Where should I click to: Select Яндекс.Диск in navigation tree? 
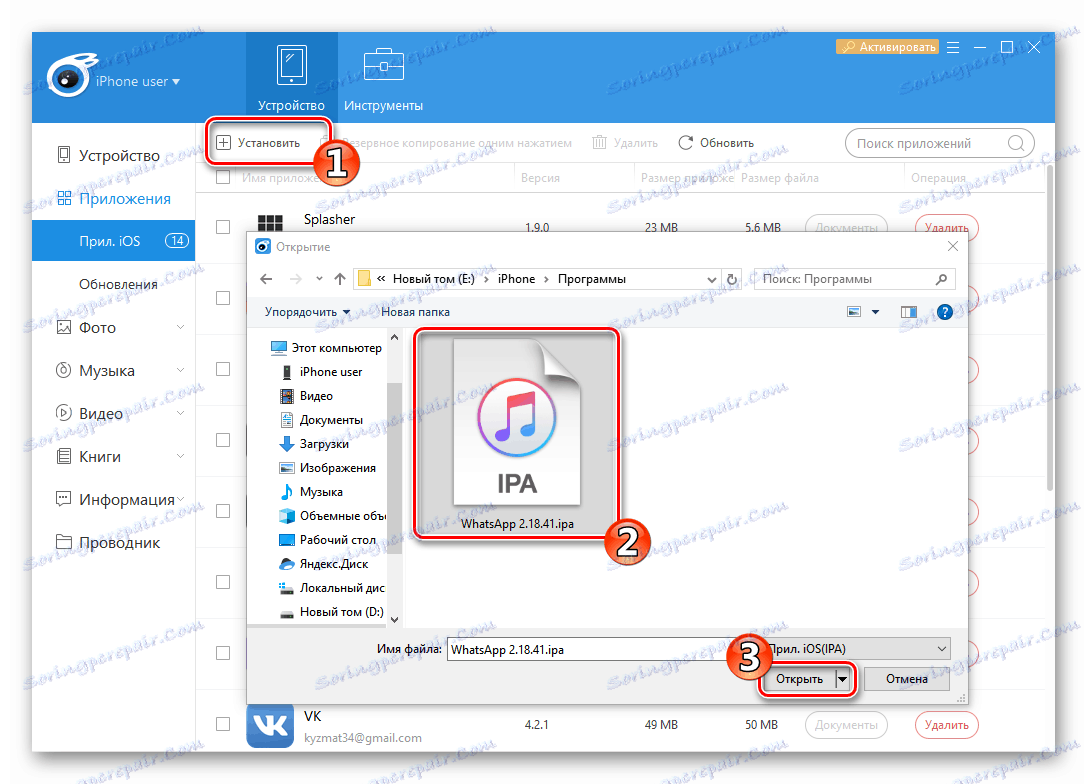(324, 564)
